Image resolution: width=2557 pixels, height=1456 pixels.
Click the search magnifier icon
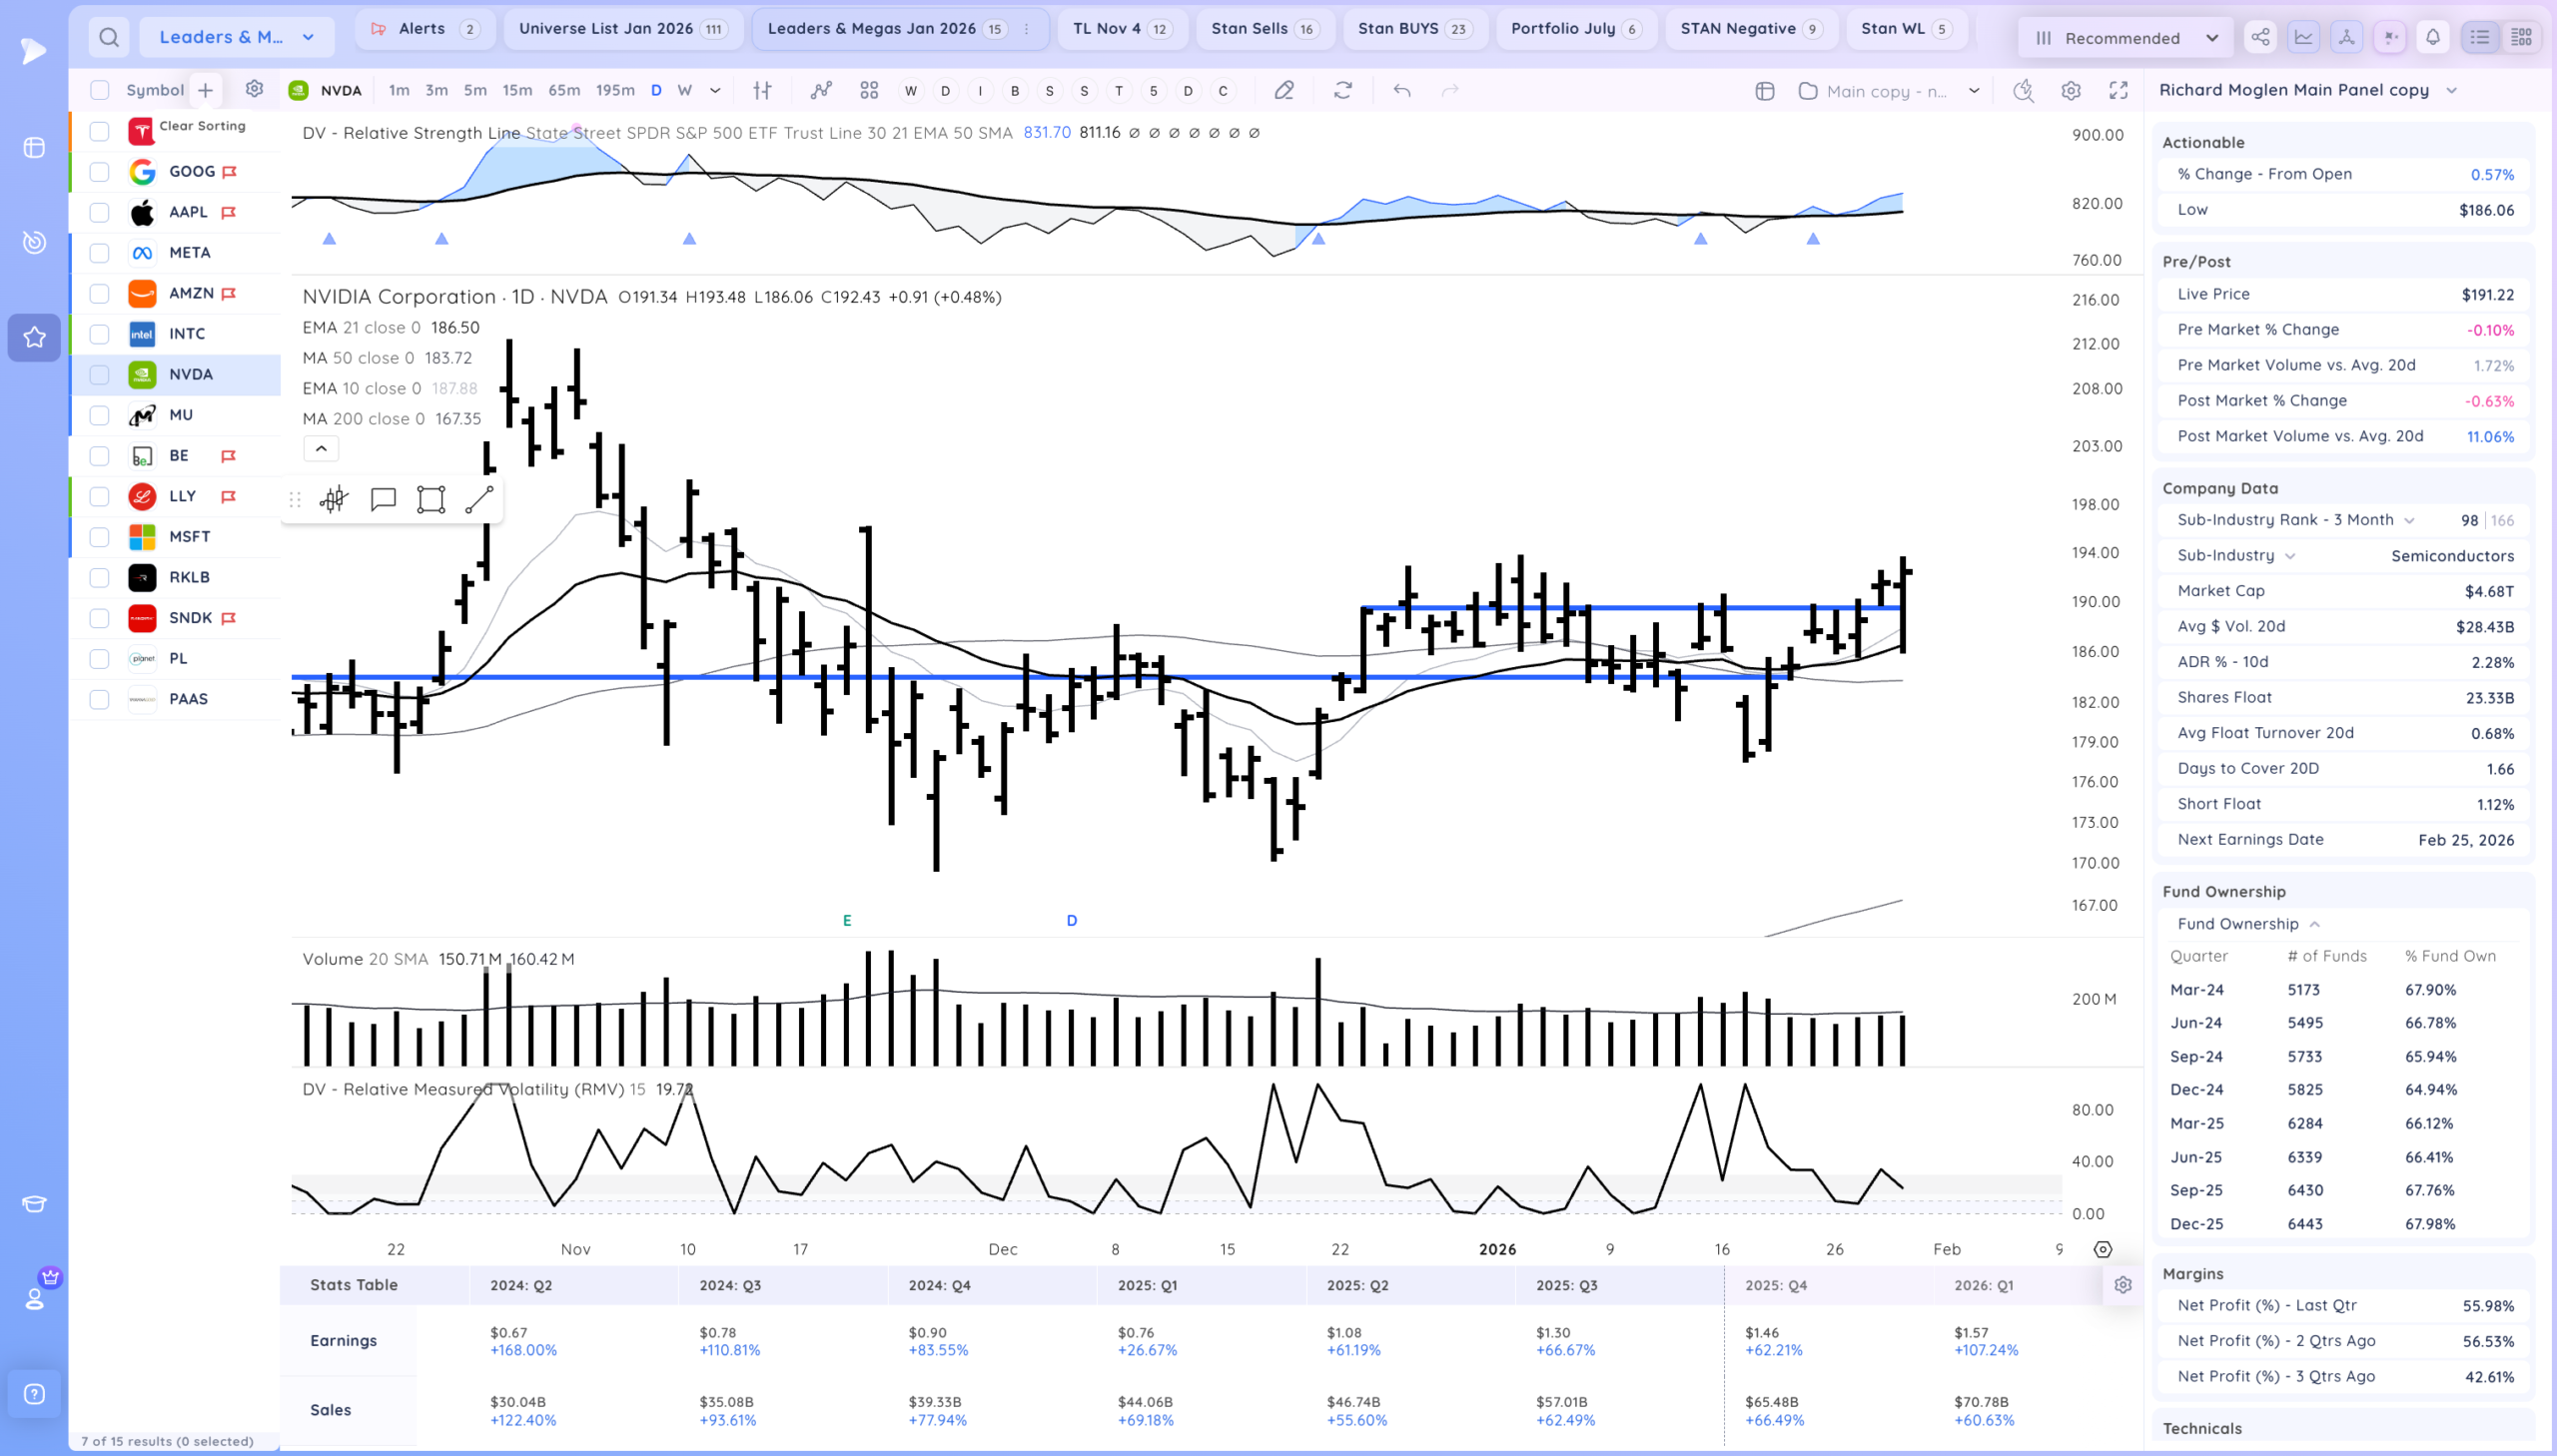click(109, 37)
